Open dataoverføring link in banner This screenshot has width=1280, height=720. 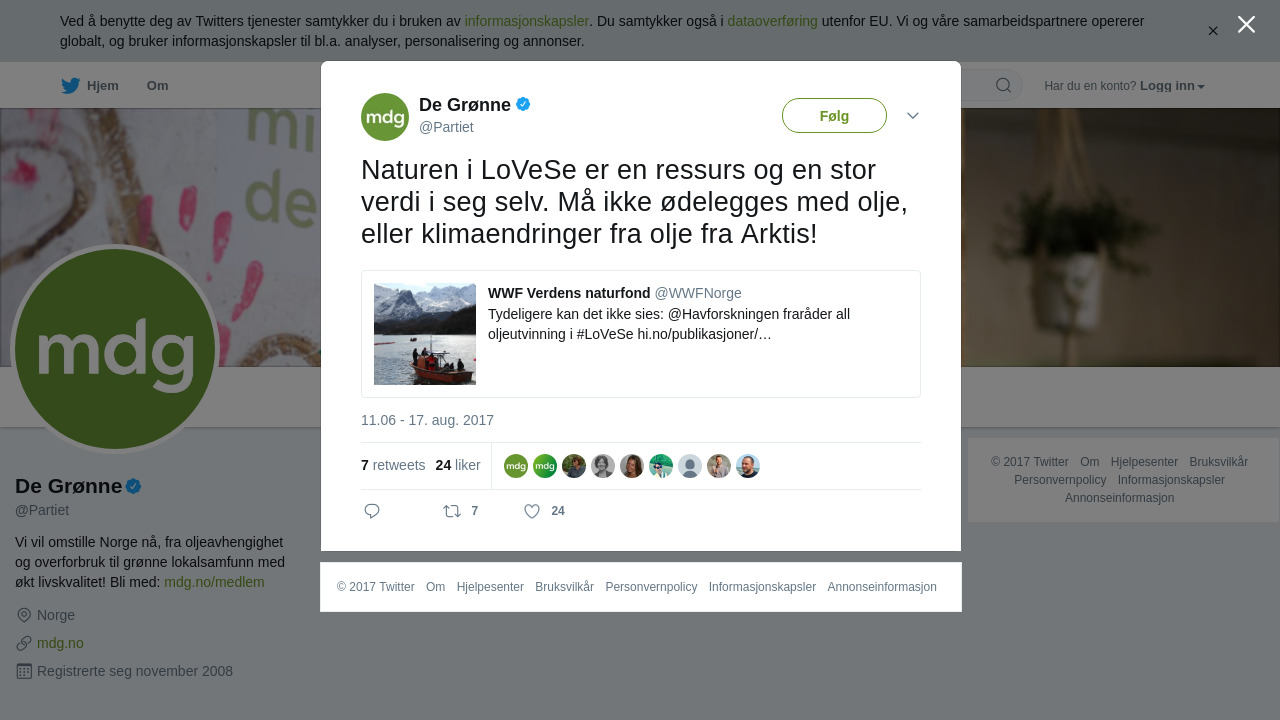tap(772, 21)
